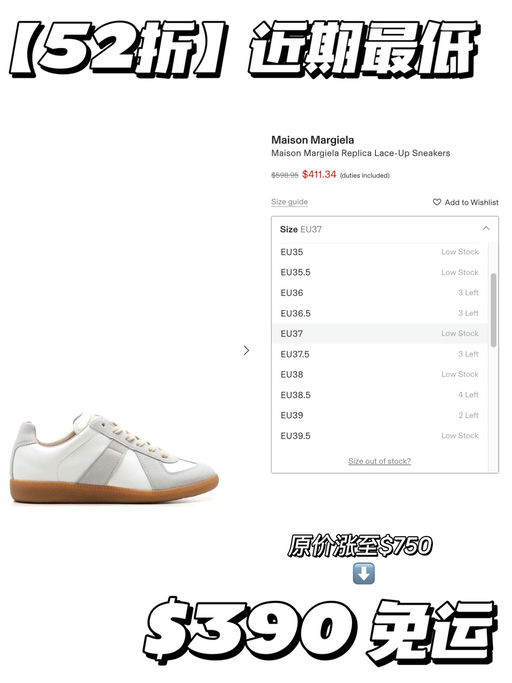This screenshot has height=683, width=512.
Task: Choose the EU36.5 size option
Action: pyautogui.click(x=380, y=313)
